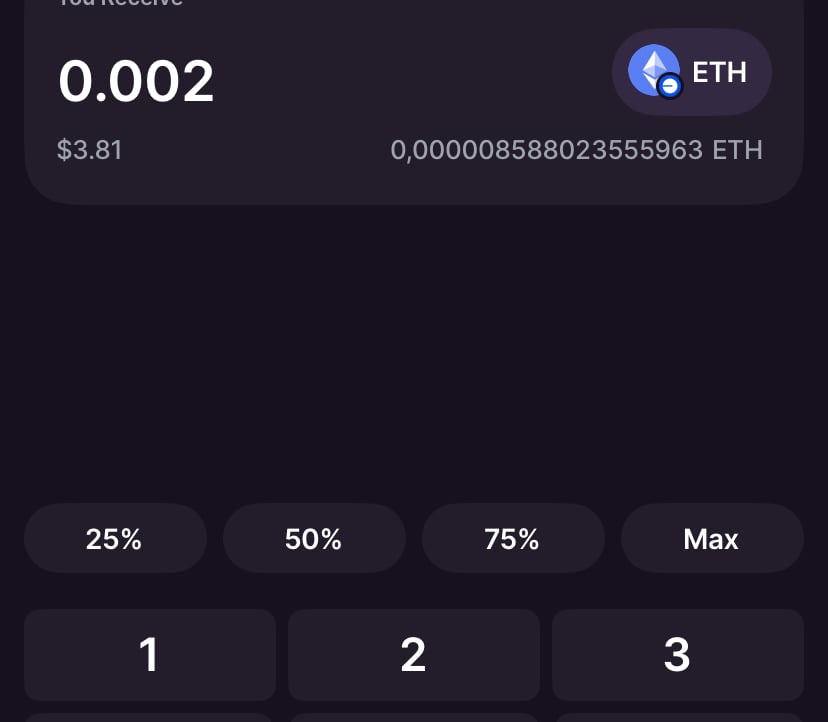
Task: Click the 0,000008588023555963 ETH balance text
Action: (577, 151)
